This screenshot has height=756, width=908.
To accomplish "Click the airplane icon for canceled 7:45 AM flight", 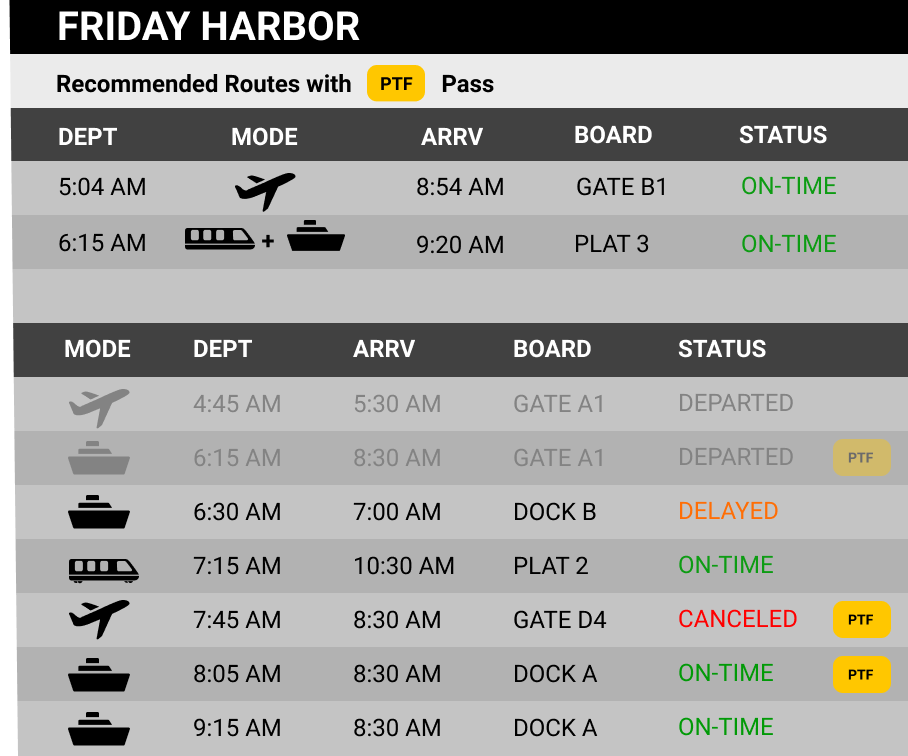I will [99, 619].
